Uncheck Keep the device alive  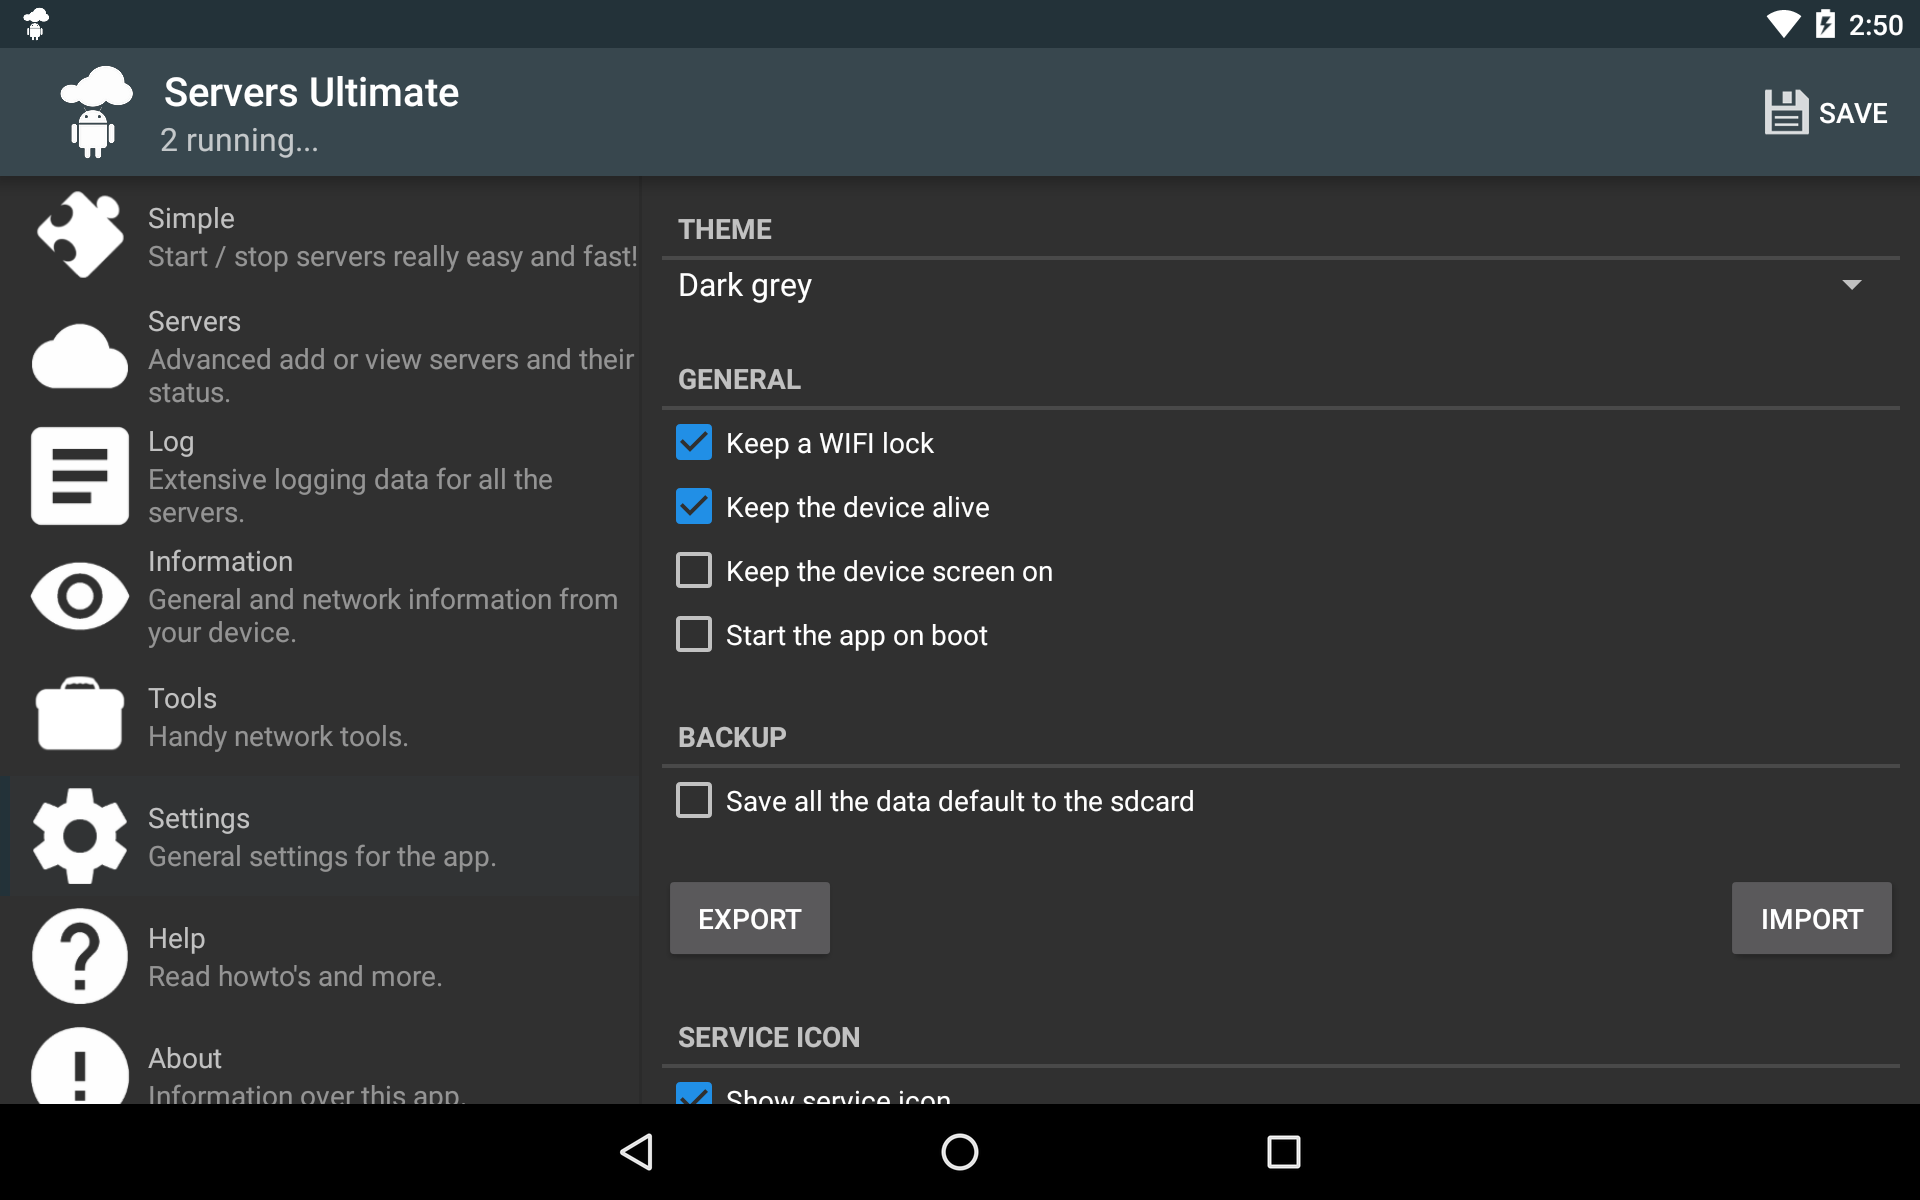pos(694,506)
